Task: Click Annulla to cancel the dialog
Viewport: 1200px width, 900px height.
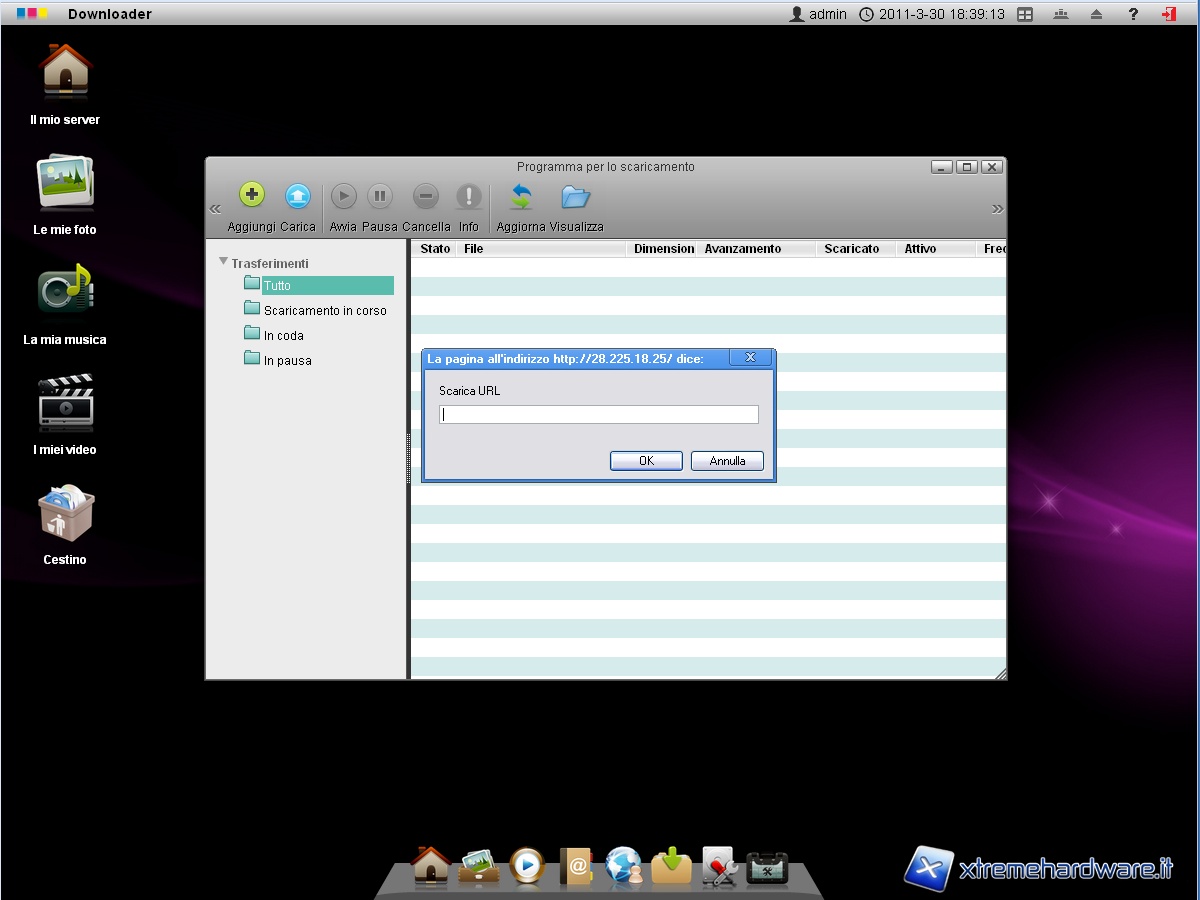Action: (727, 461)
